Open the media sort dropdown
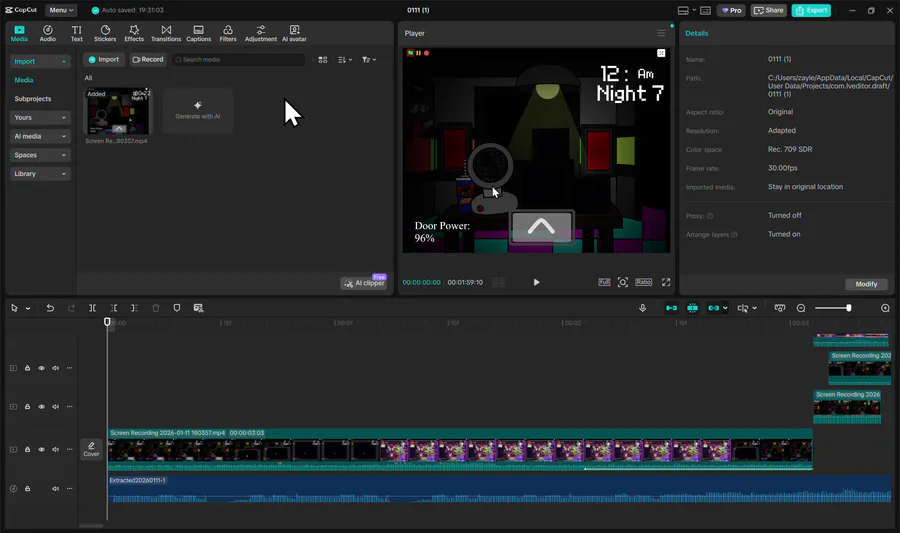900x533 pixels. coord(345,60)
